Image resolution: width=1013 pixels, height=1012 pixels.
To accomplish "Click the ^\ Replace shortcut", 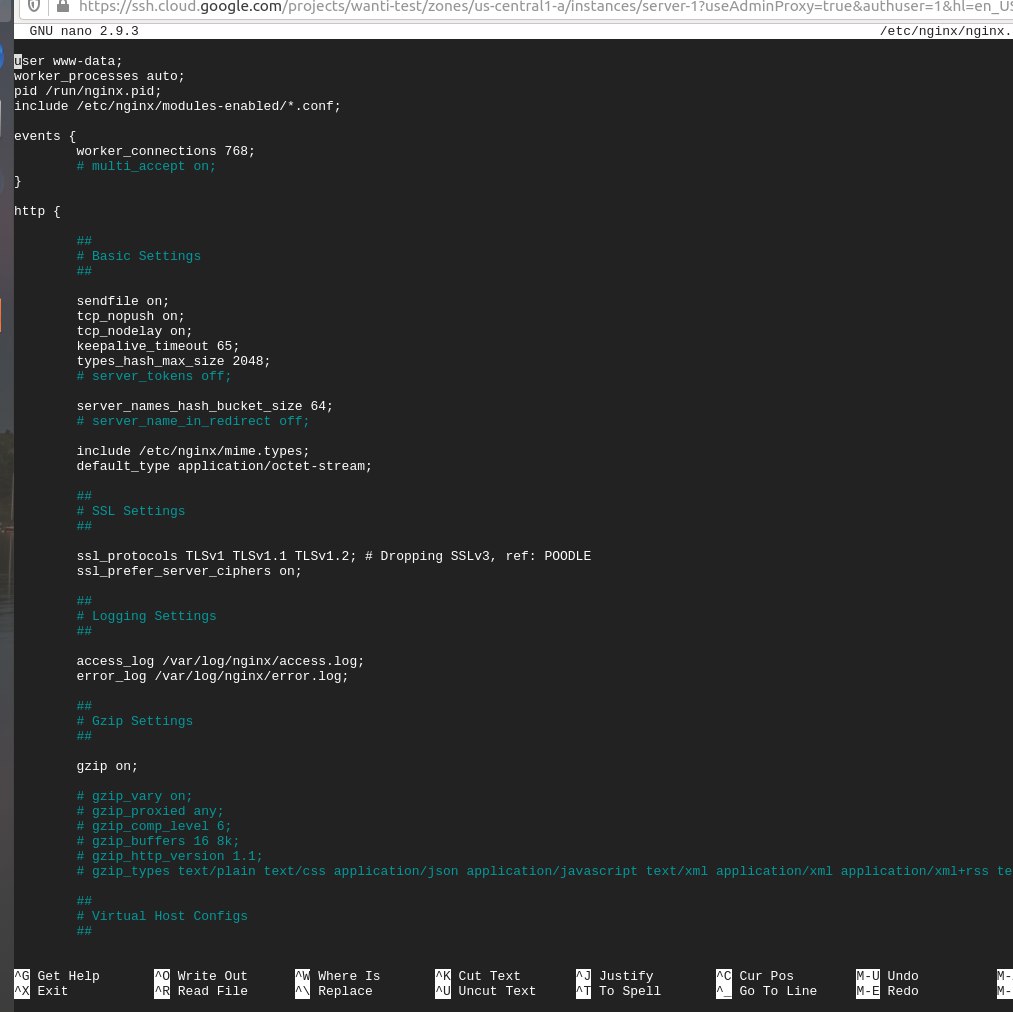I will tap(333, 991).
